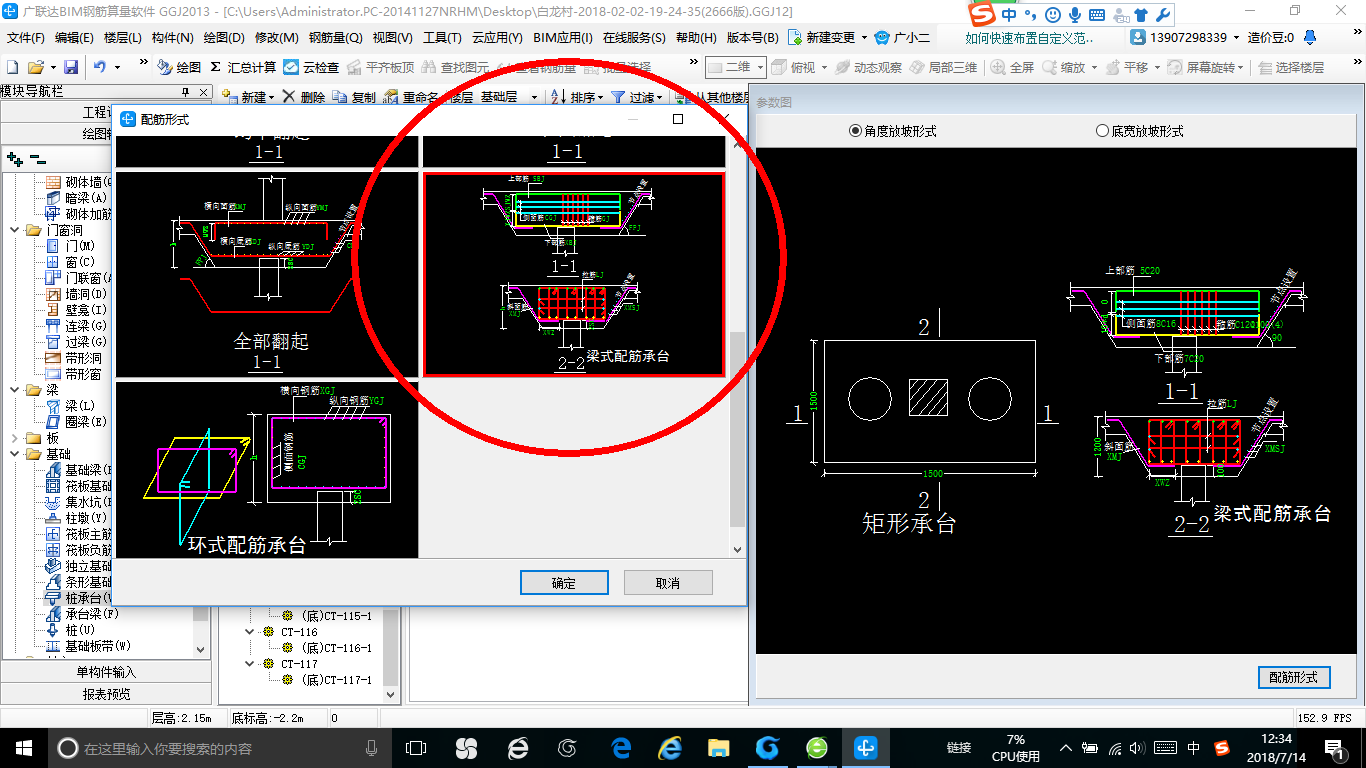The width and height of the screenshot is (1366, 768).
Task: Select 底宽放坡形式 radio option
Action: 1139,131
